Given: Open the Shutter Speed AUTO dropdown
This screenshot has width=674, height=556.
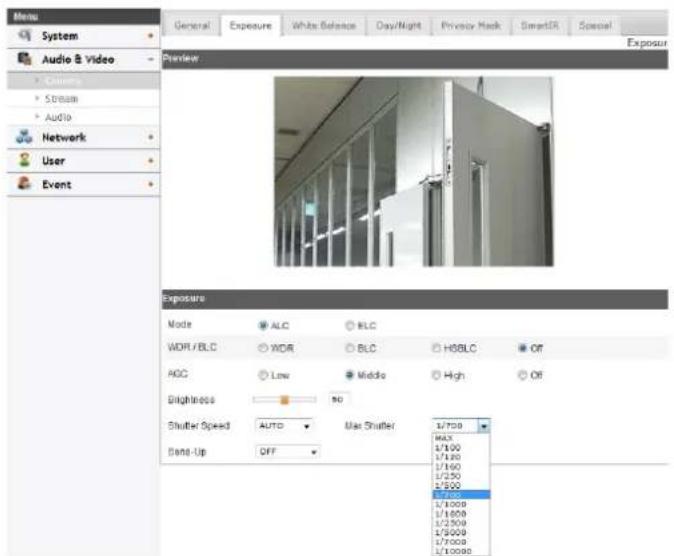Looking at the screenshot, I should pos(284,426).
